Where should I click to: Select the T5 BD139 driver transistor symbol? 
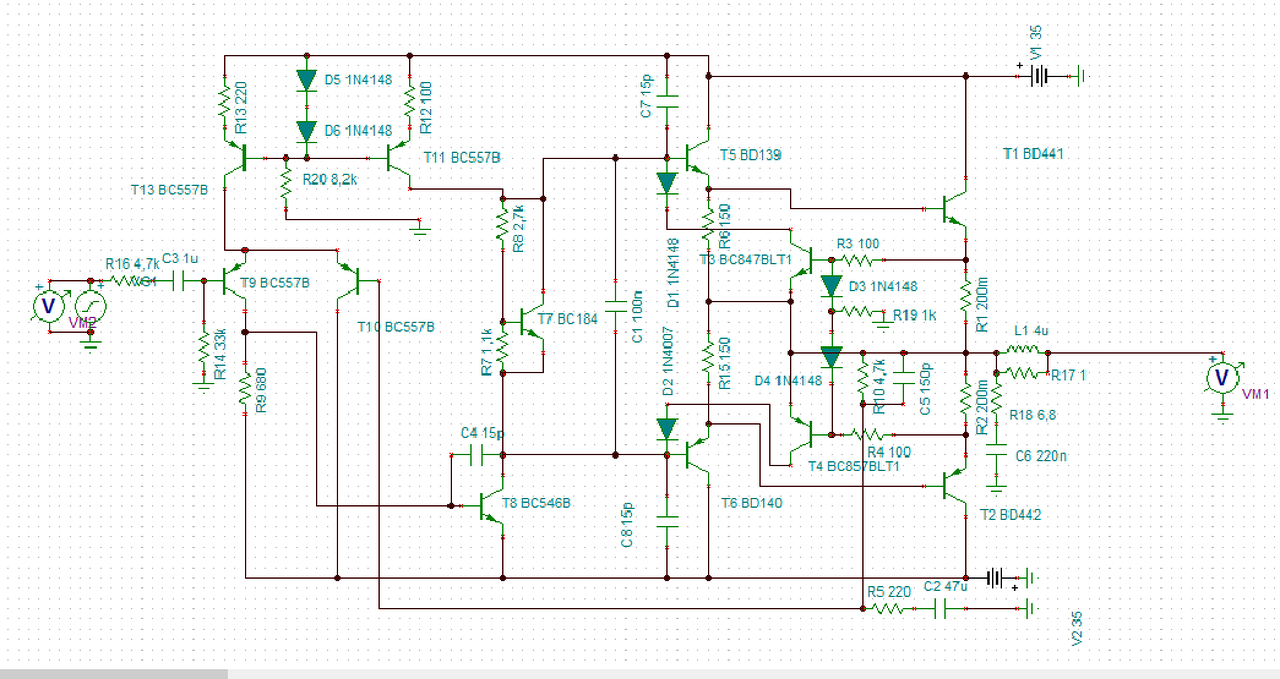pyautogui.click(x=696, y=157)
